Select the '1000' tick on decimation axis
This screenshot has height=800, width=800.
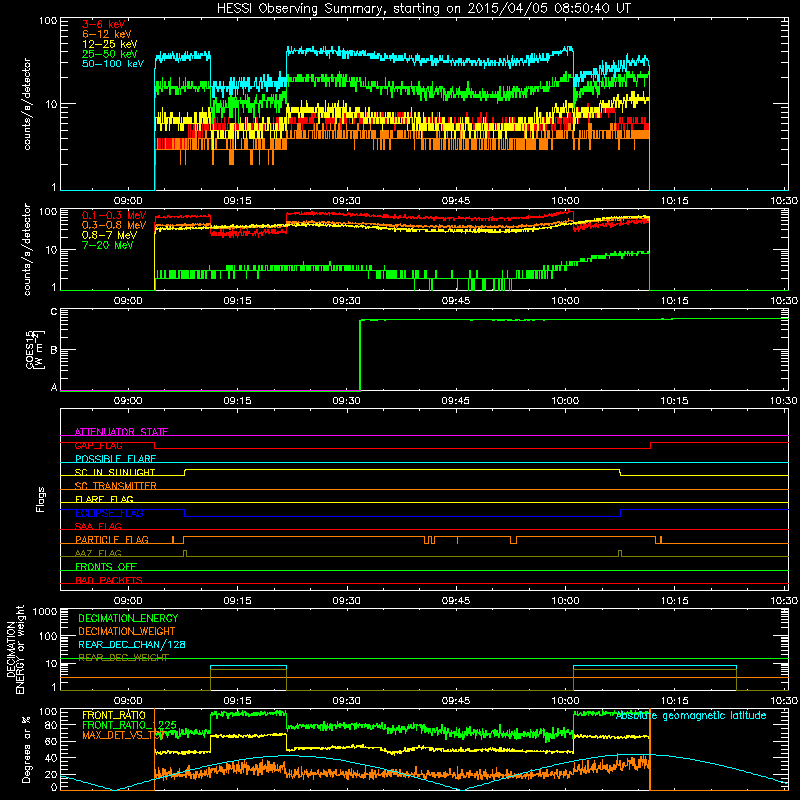coord(45,612)
